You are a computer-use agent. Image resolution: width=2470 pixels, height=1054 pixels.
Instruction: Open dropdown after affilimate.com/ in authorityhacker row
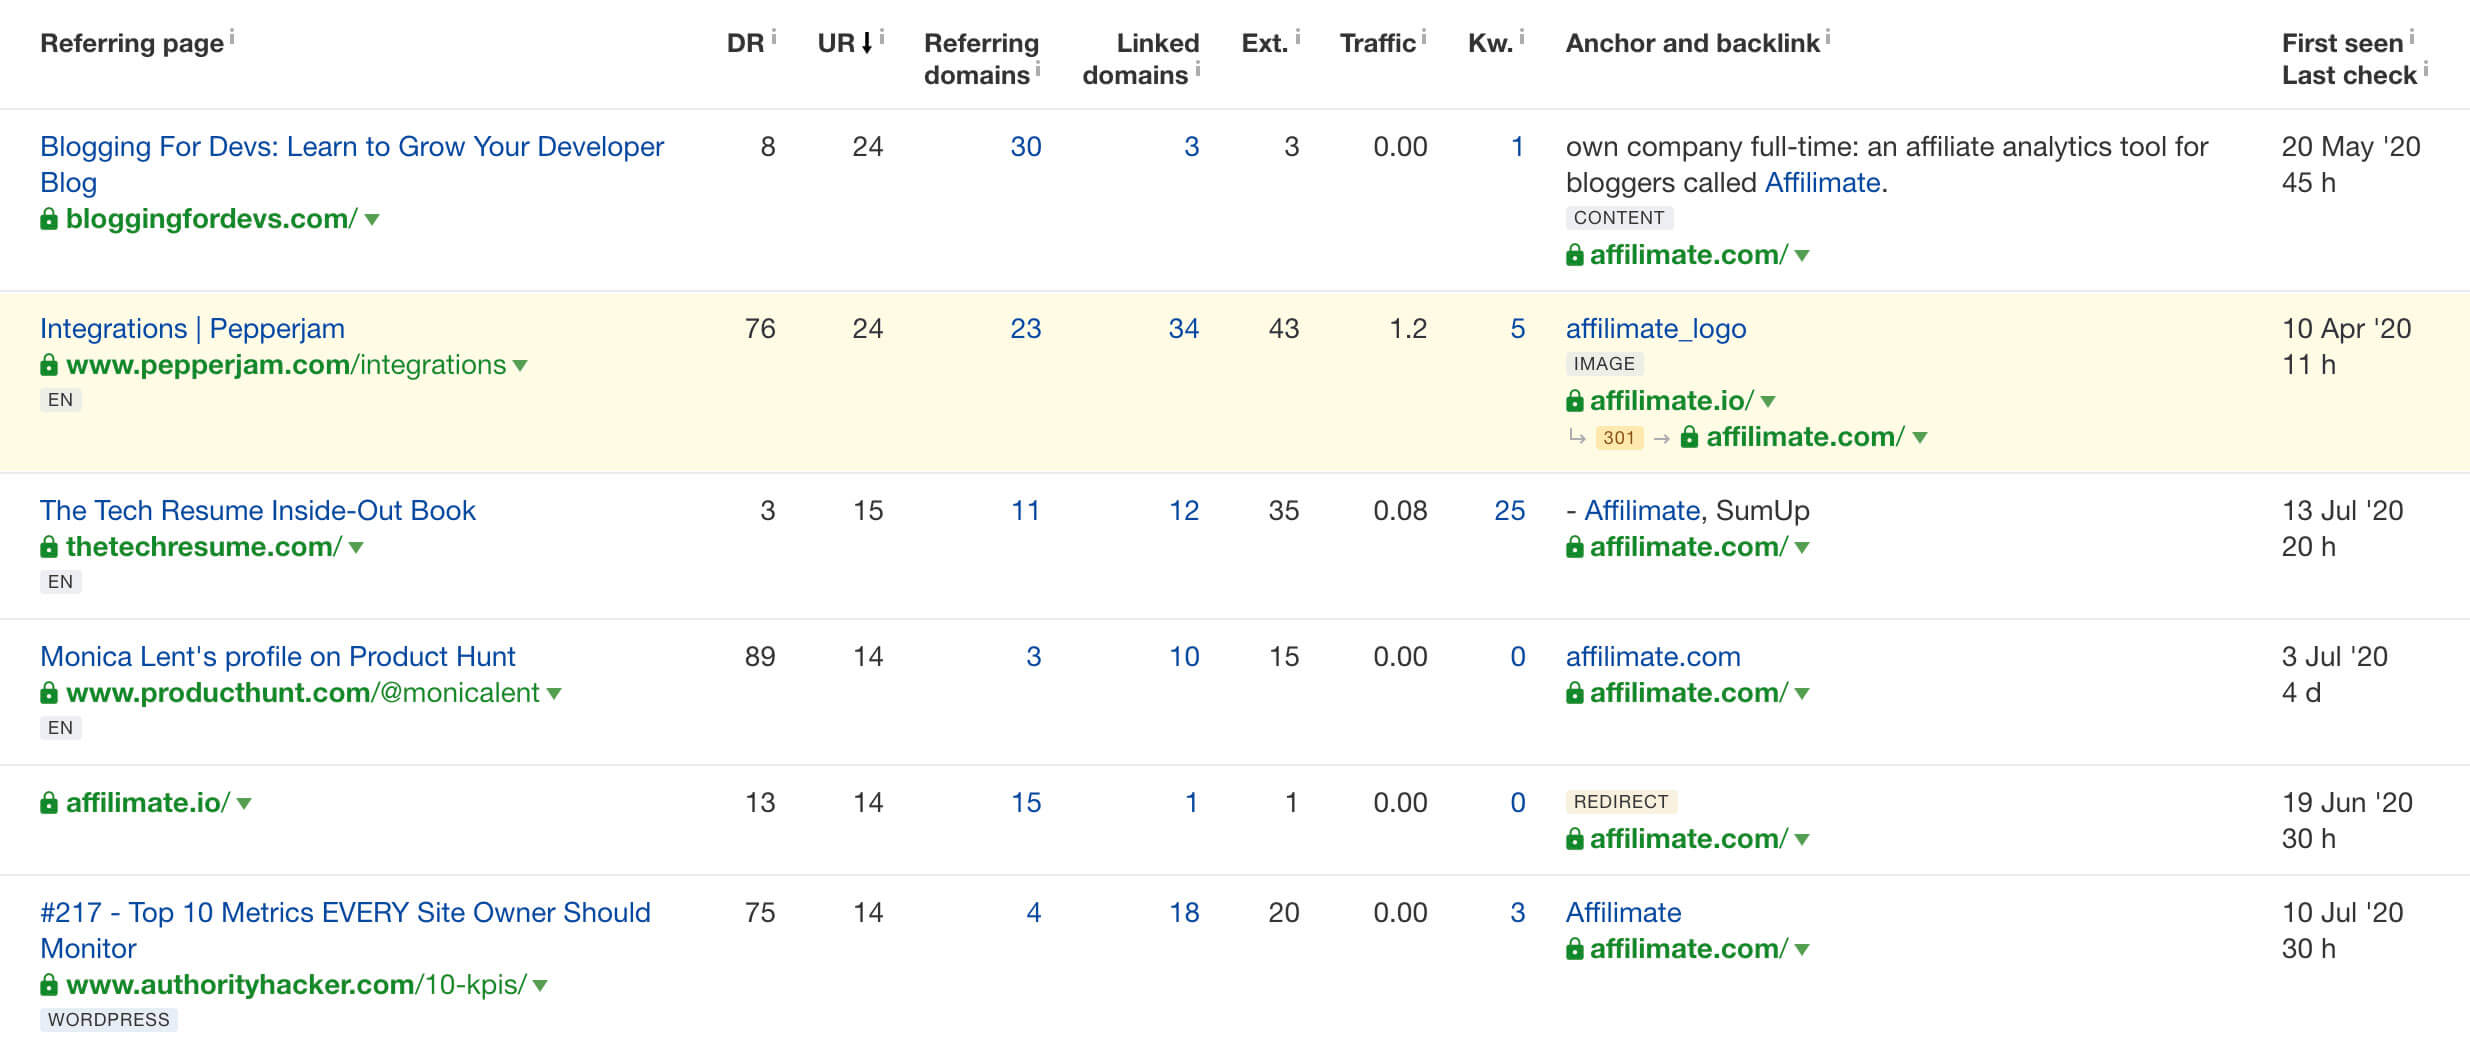tap(1802, 949)
